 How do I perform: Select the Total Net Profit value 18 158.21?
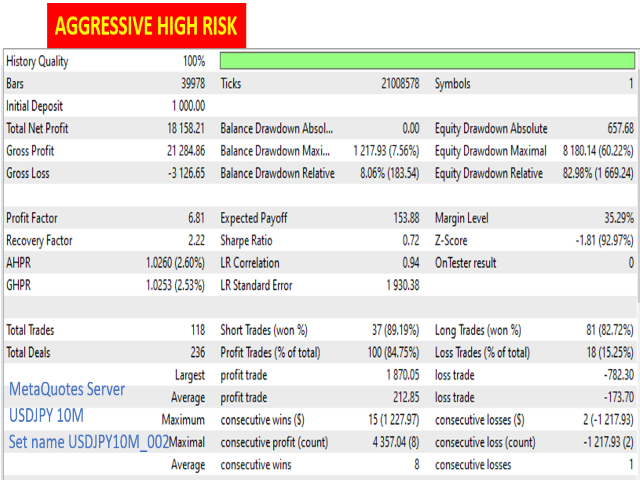tap(186, 129)
